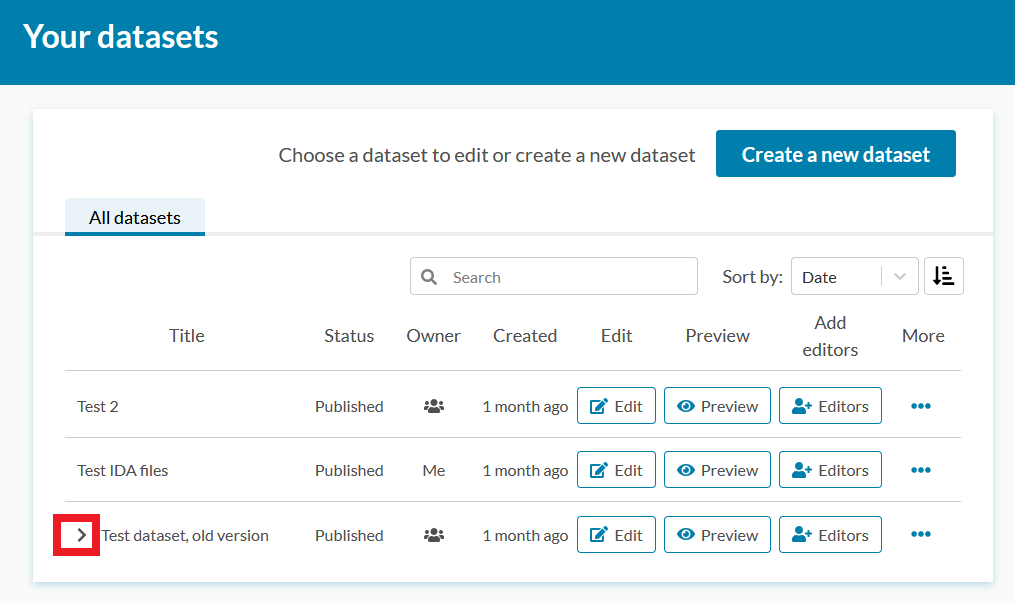Select the 'Test 2' title text

[x=98, y=406]
